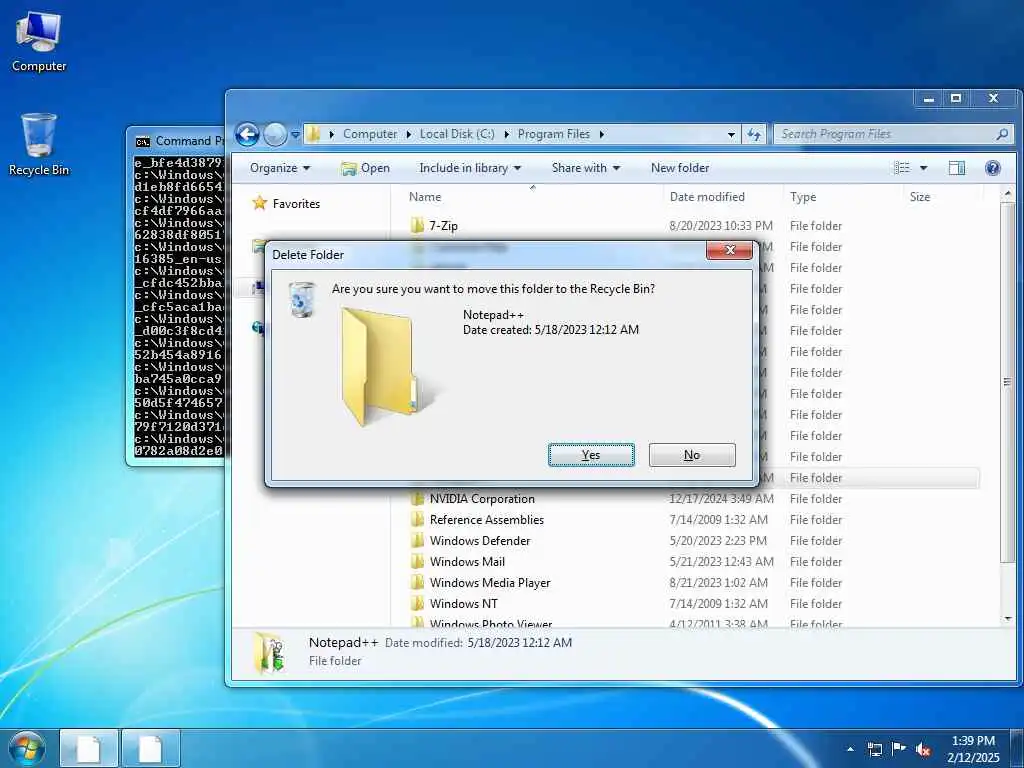Viewport: 1024px width, 768px height.
Task: Click the blue Help icon
Action: (x=993, y=168)
